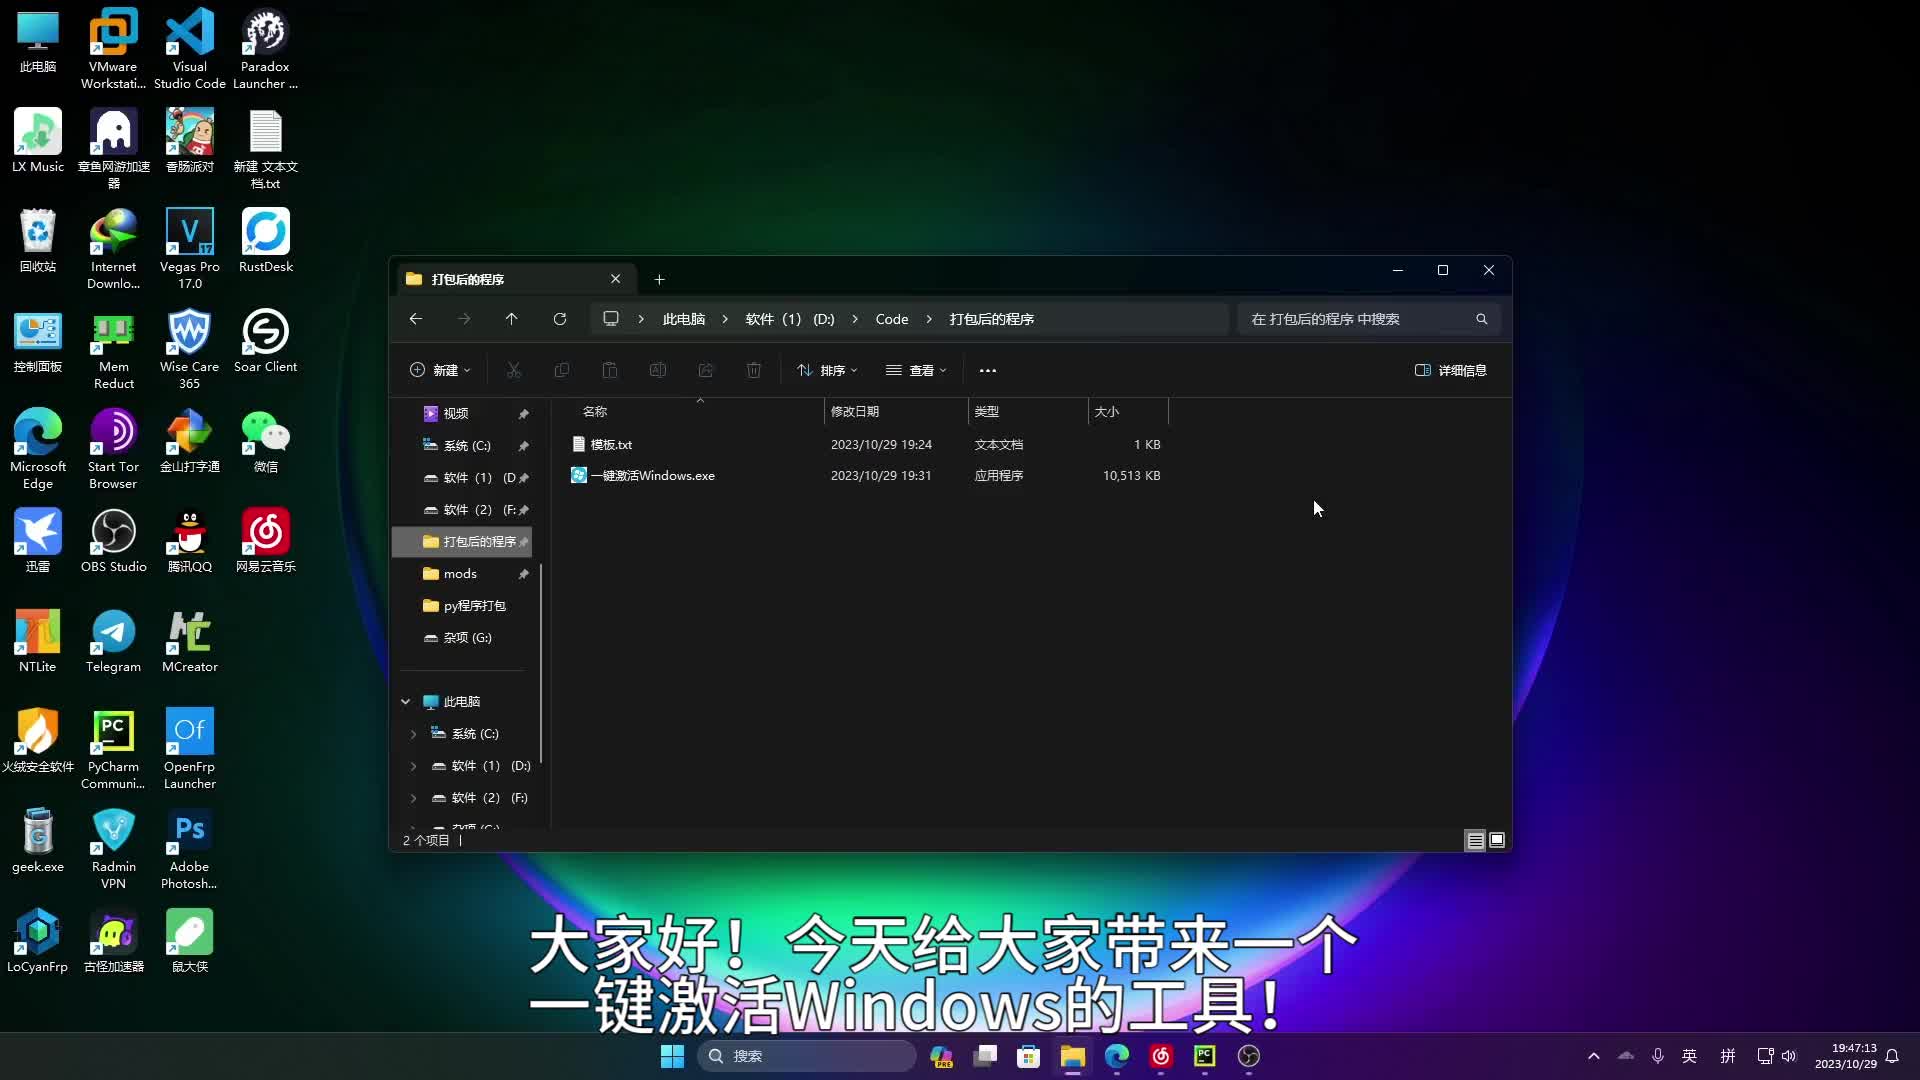
Task: Expand 软件 (1) (D:) drive tree
Action: [x=413, y=765]
